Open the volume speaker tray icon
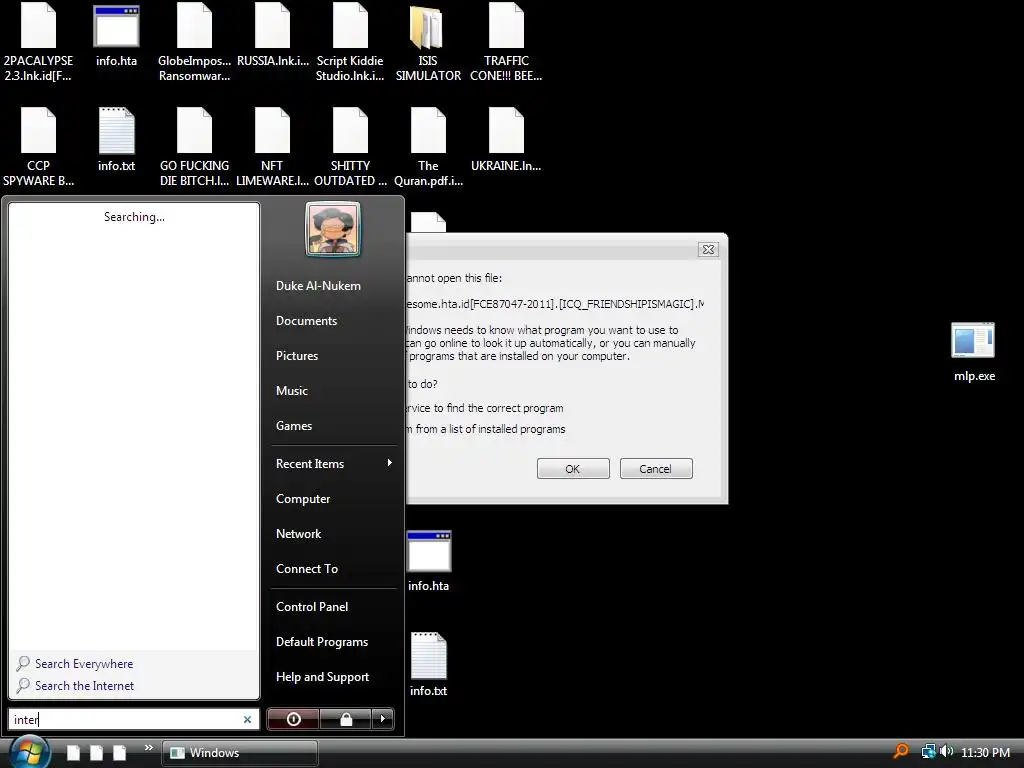Viewport: 1024px width, 768px height. [x=946, y=752]
